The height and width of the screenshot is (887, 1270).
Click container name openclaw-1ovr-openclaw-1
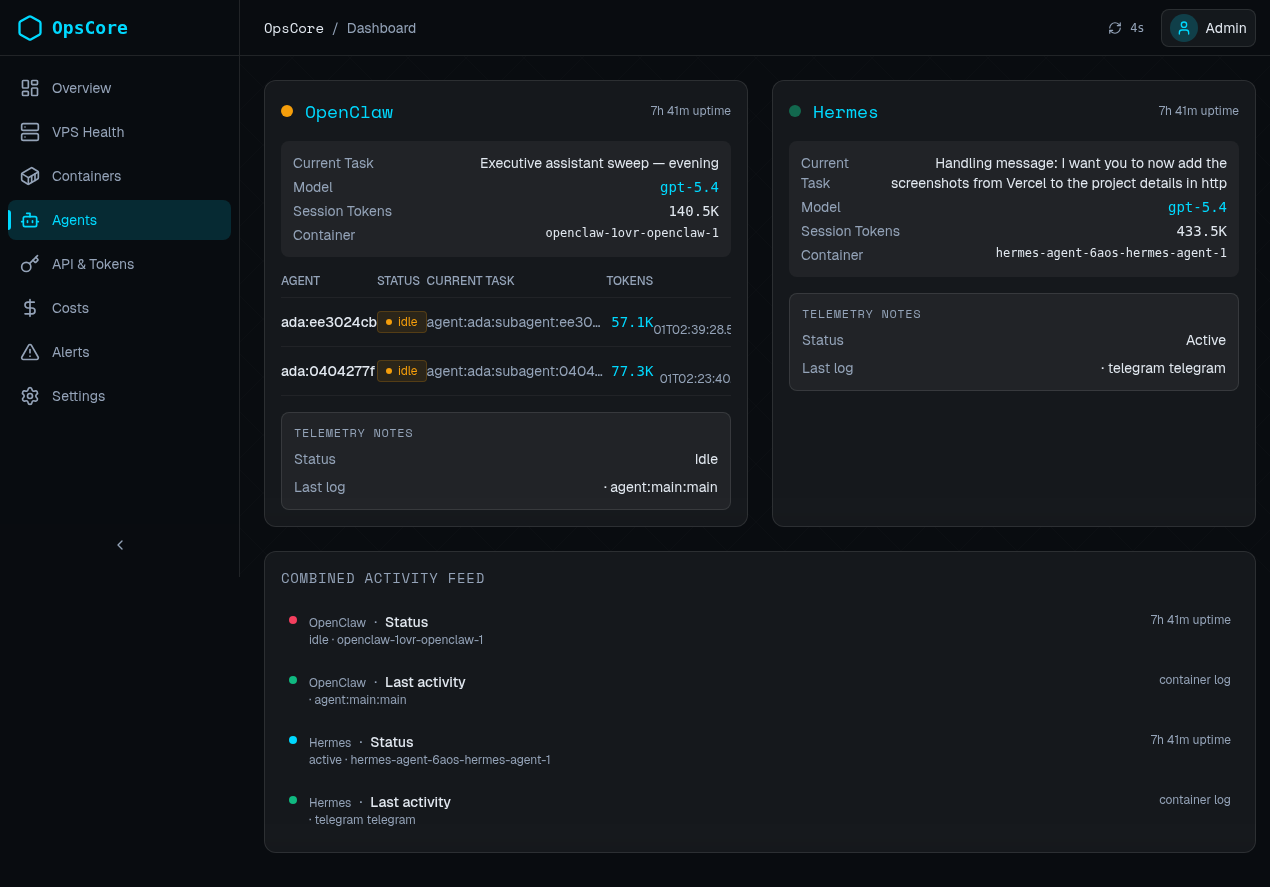[632, 233]
